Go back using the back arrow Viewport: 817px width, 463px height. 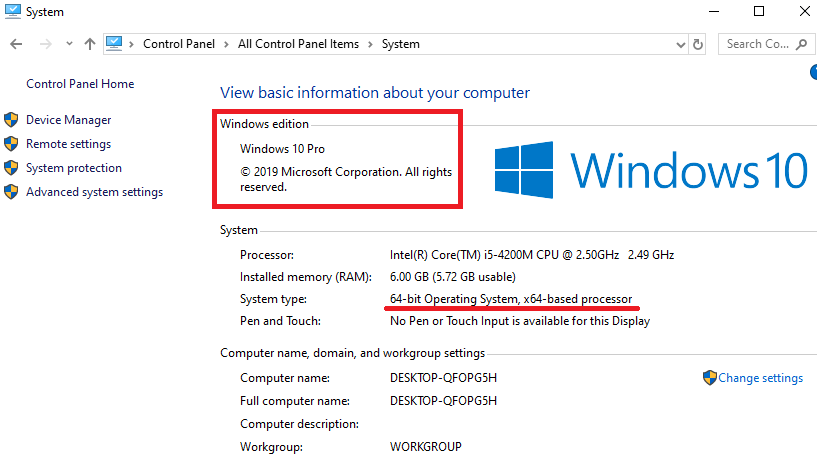click(16, 44)
